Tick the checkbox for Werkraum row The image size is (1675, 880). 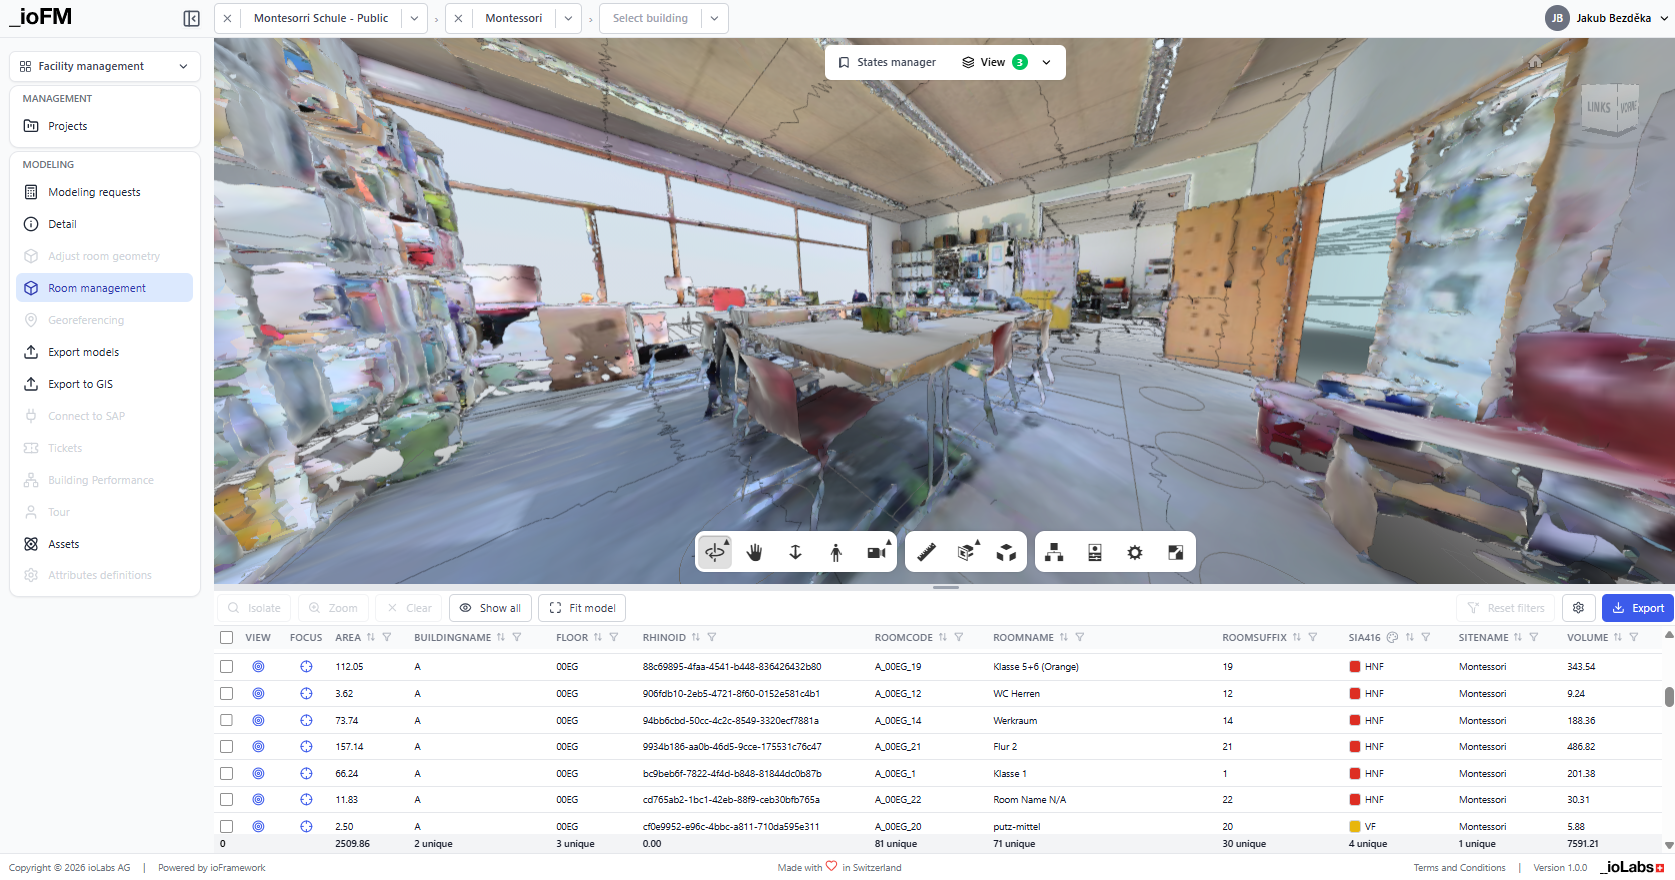227,721
